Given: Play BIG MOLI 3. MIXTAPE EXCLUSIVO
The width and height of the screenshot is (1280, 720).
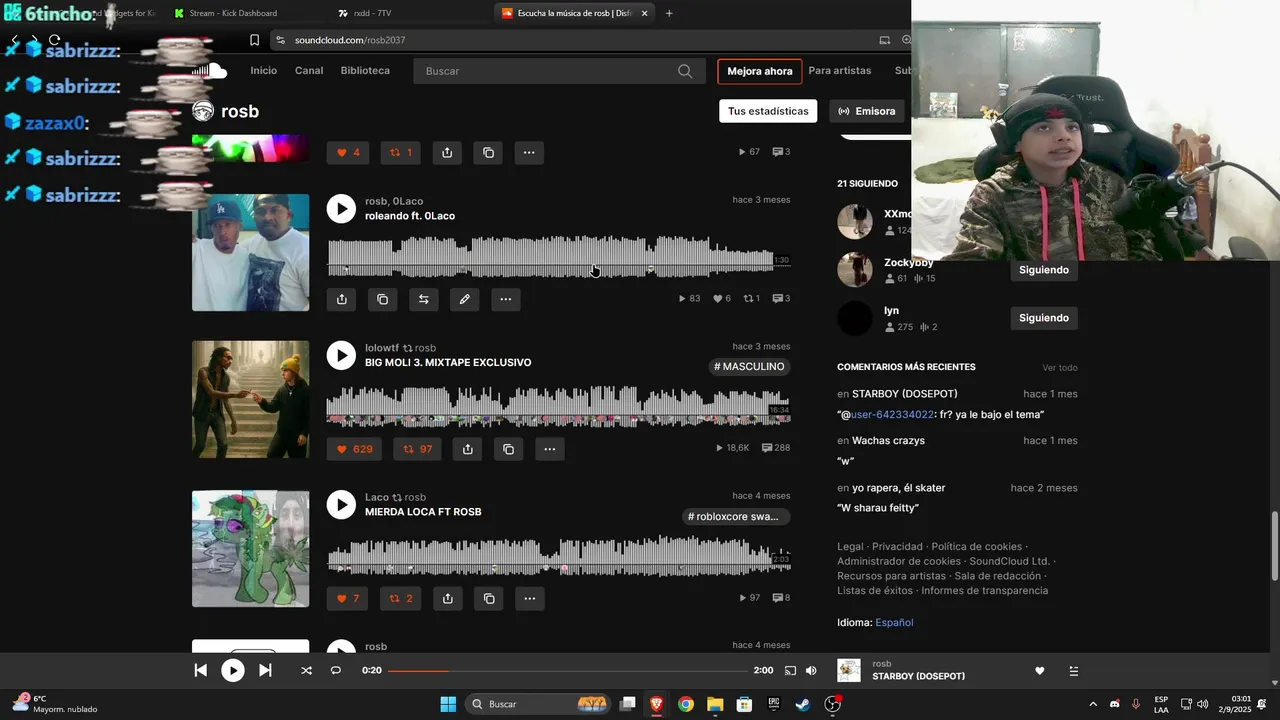Looking at the screenshot, I should tap(341, 355).
